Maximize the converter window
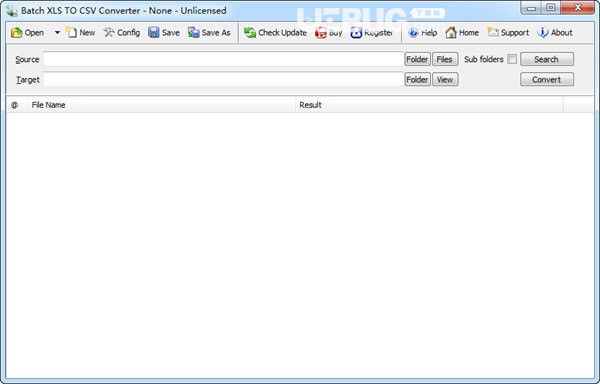 (551, 8)
